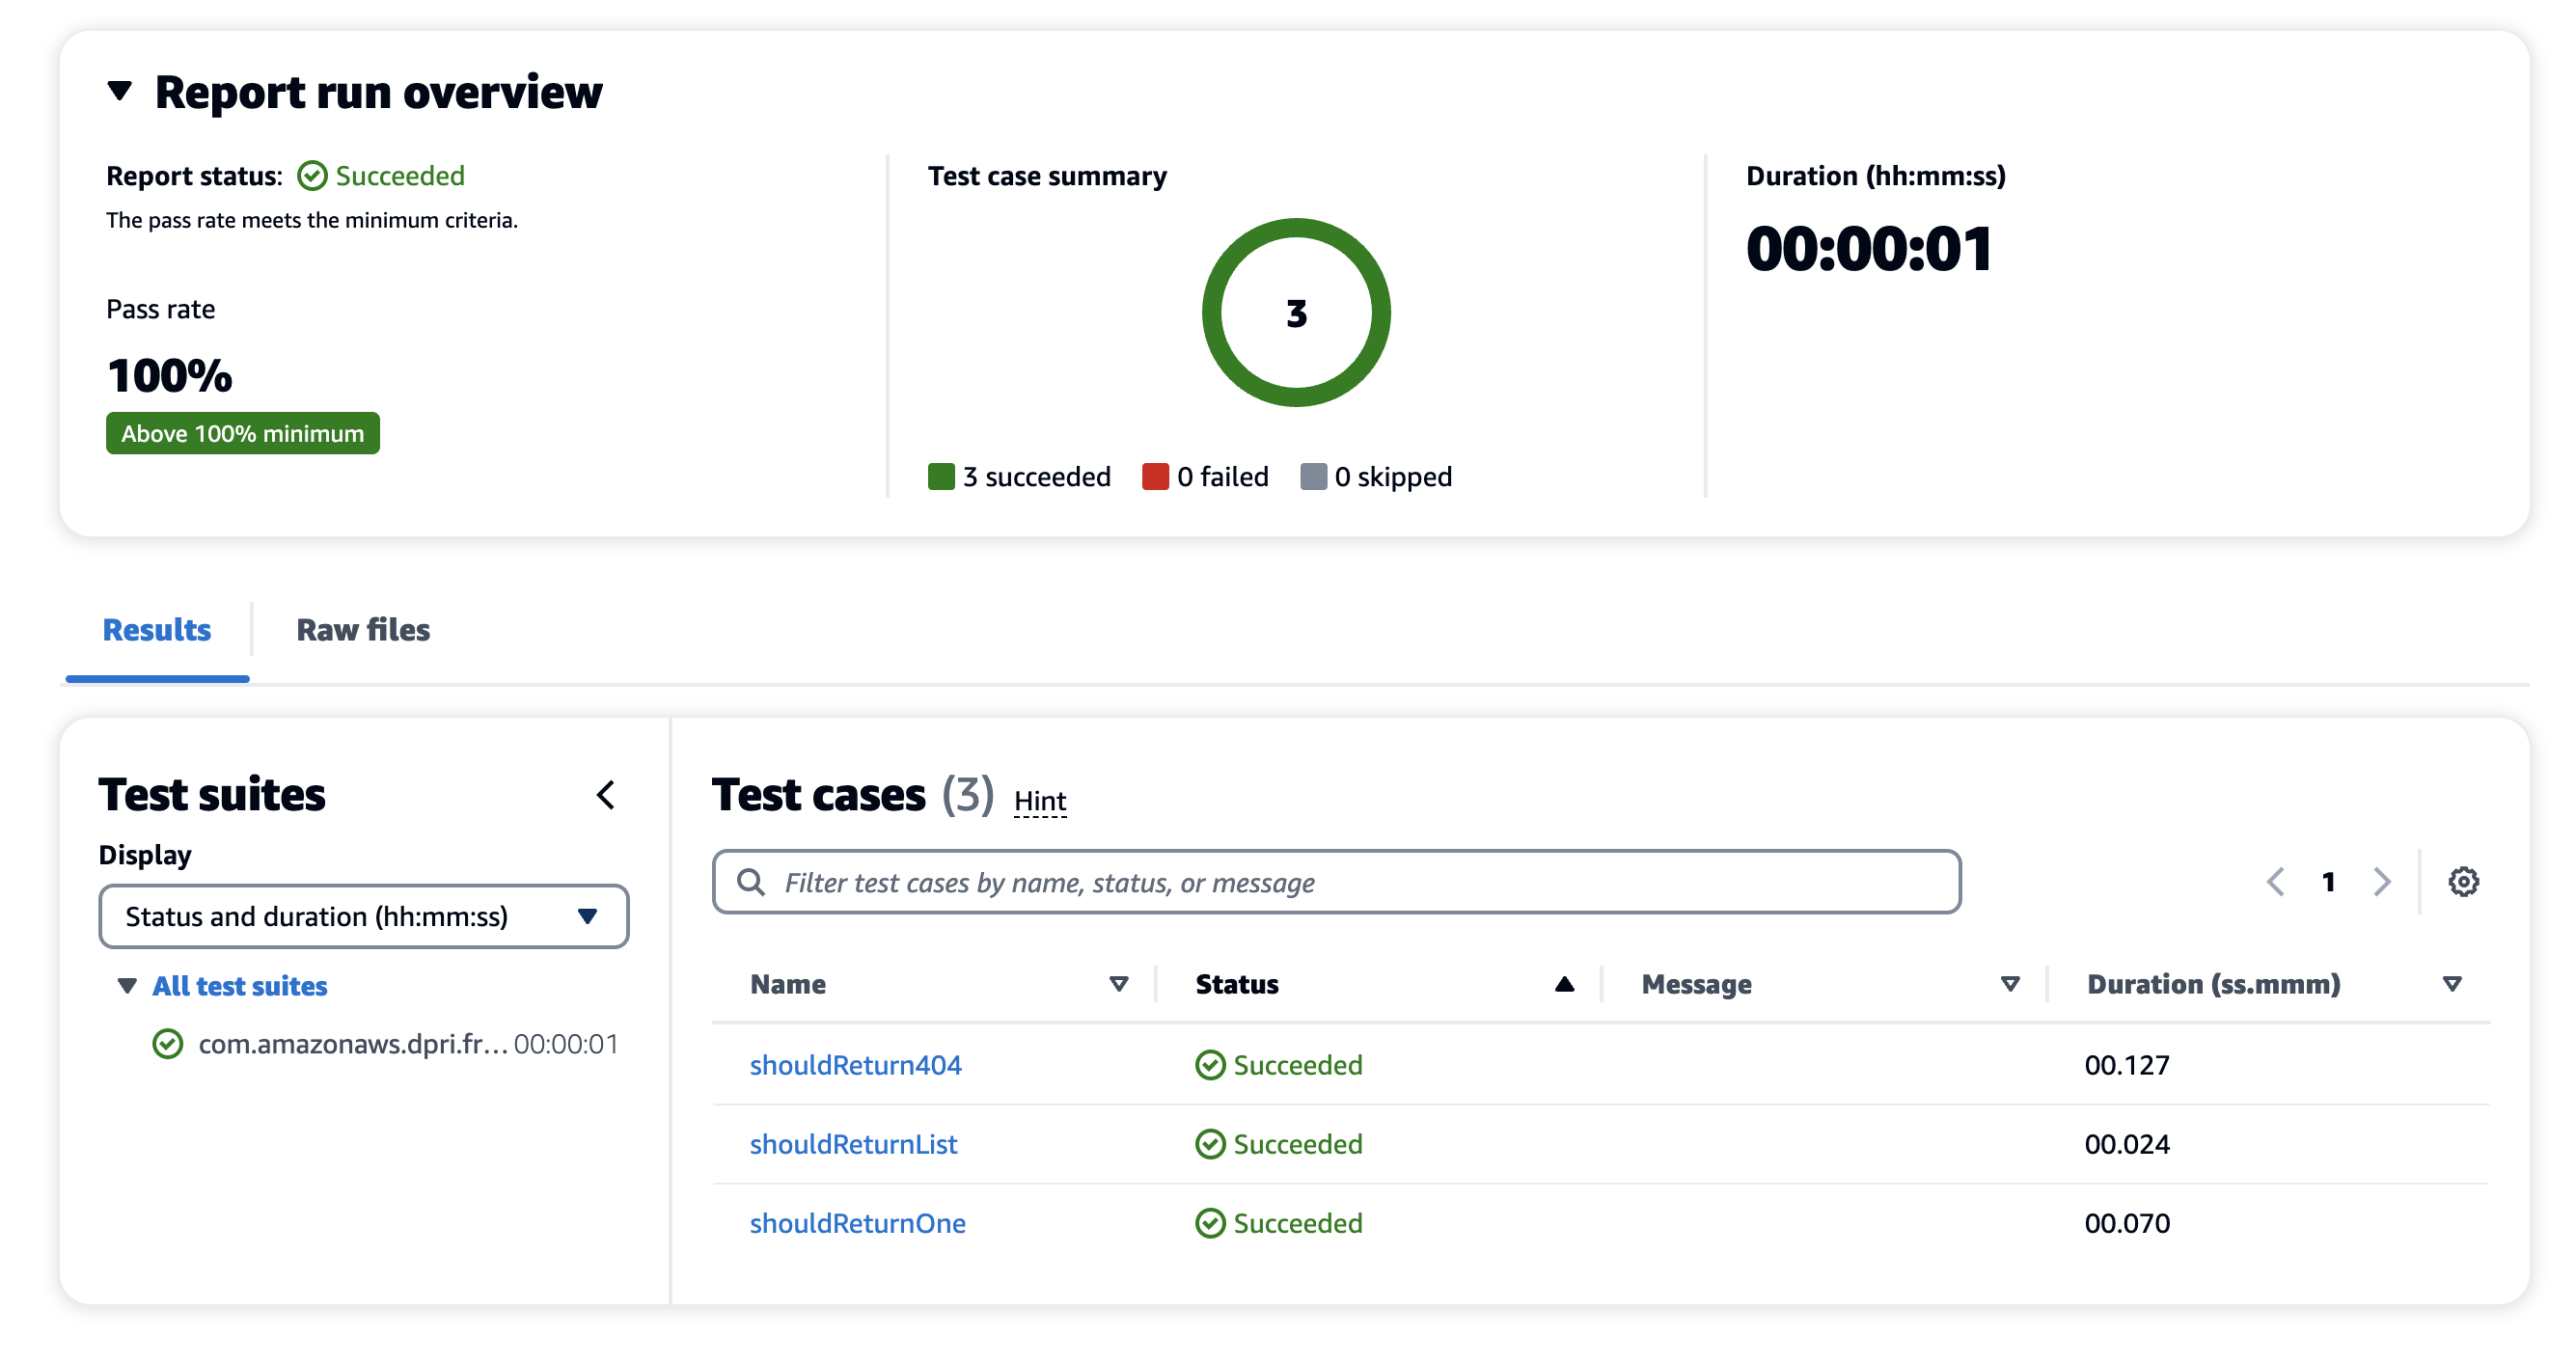2576x1364 pixels.
Task: Go to previous page of test cases
Action: coord(2275,882)
